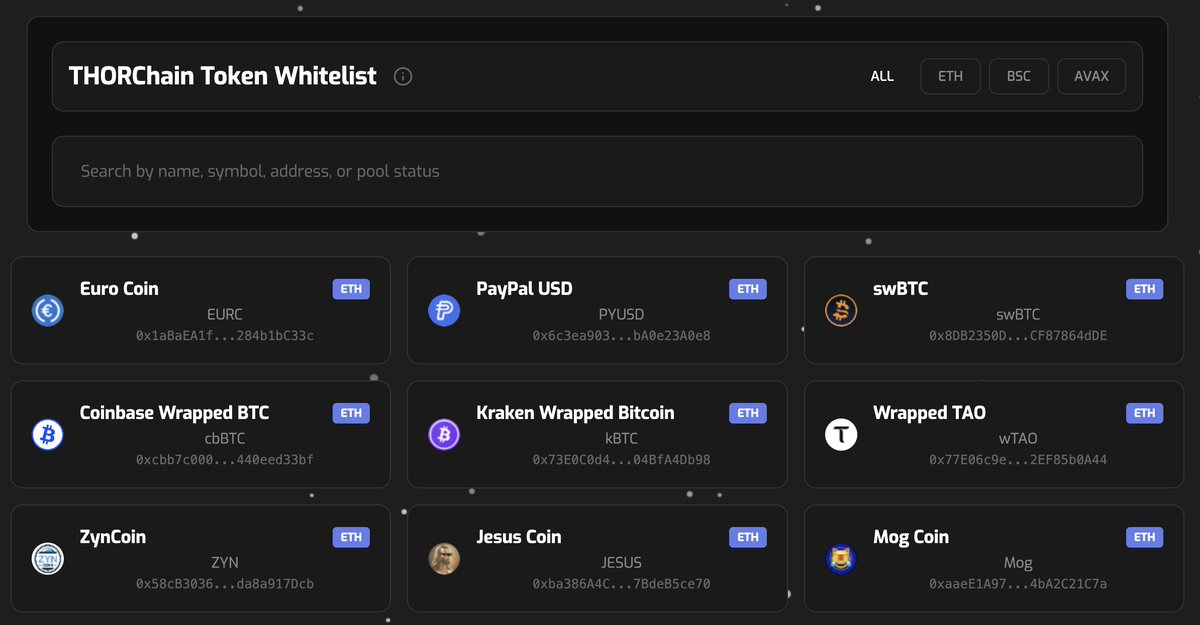Screen dimensions: 1200x625
Task: Click the kBTC symbol text
Action: [x=622, y=438]
